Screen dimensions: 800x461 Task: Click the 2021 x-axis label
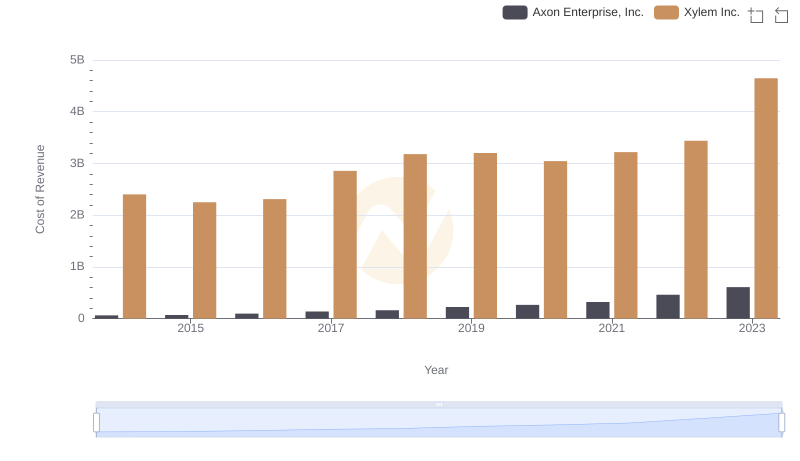click(x=611, y=328)
